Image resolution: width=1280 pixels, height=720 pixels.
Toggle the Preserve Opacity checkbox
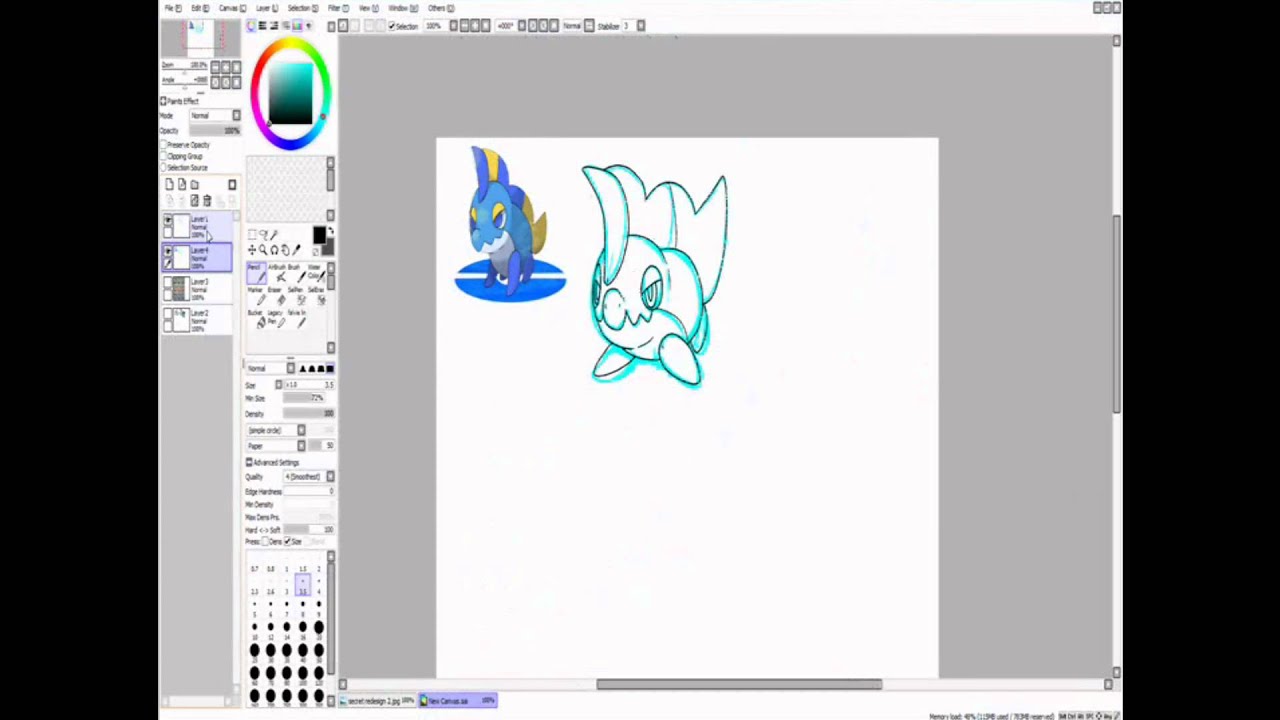point(163,145)
